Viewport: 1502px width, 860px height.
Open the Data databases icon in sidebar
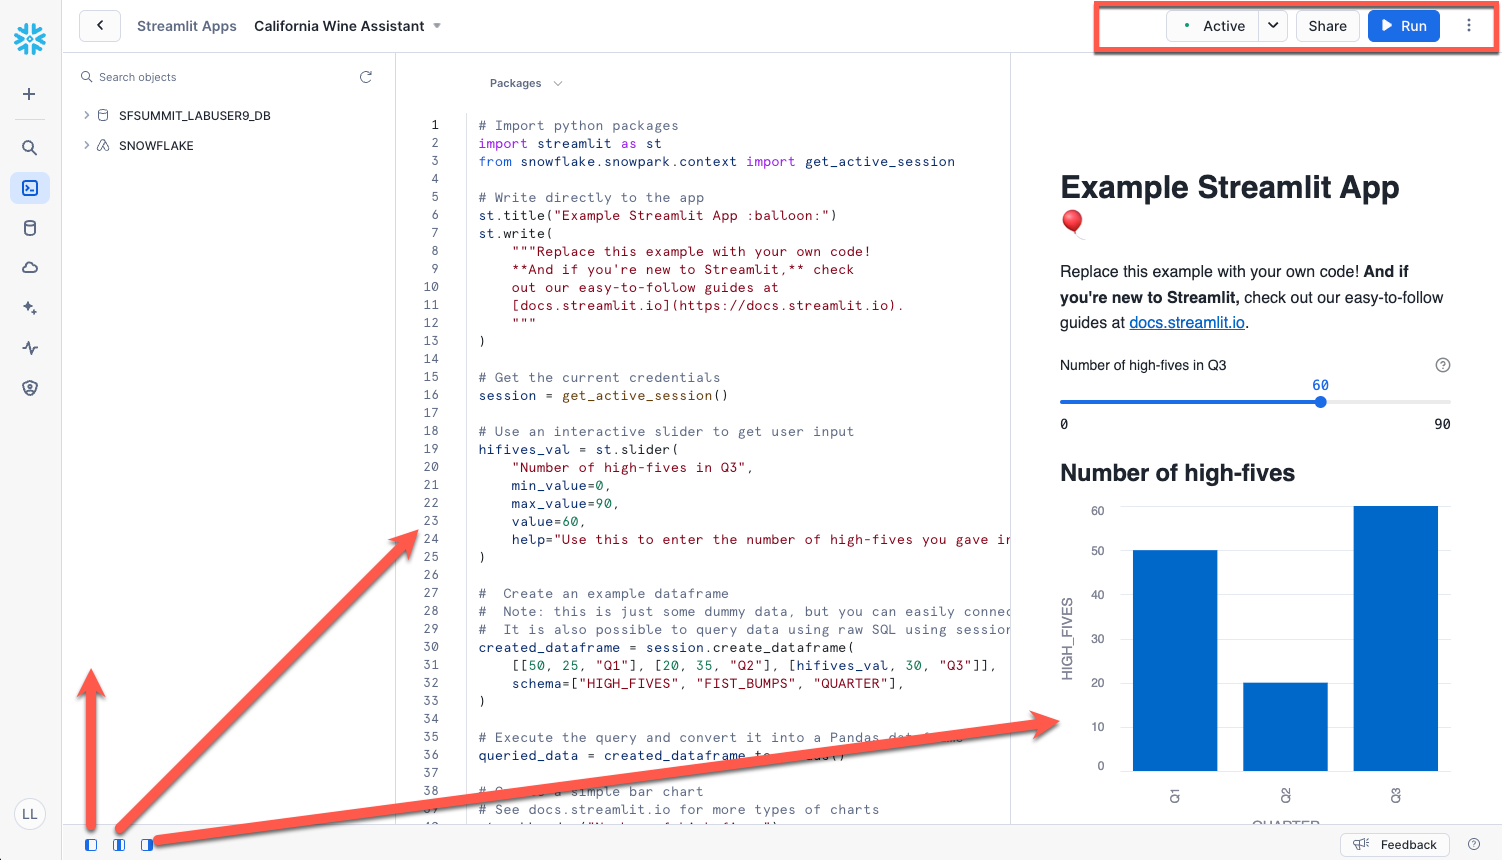[x=29, y=227]
